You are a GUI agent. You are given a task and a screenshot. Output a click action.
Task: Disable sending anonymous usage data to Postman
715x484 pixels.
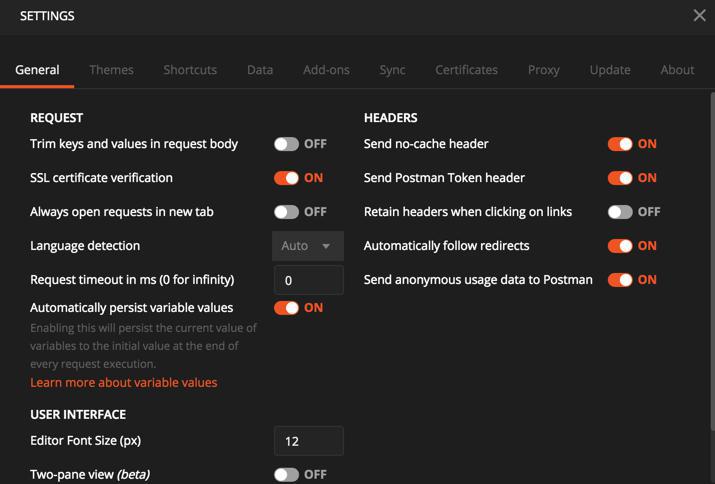(x=620, y=280)
